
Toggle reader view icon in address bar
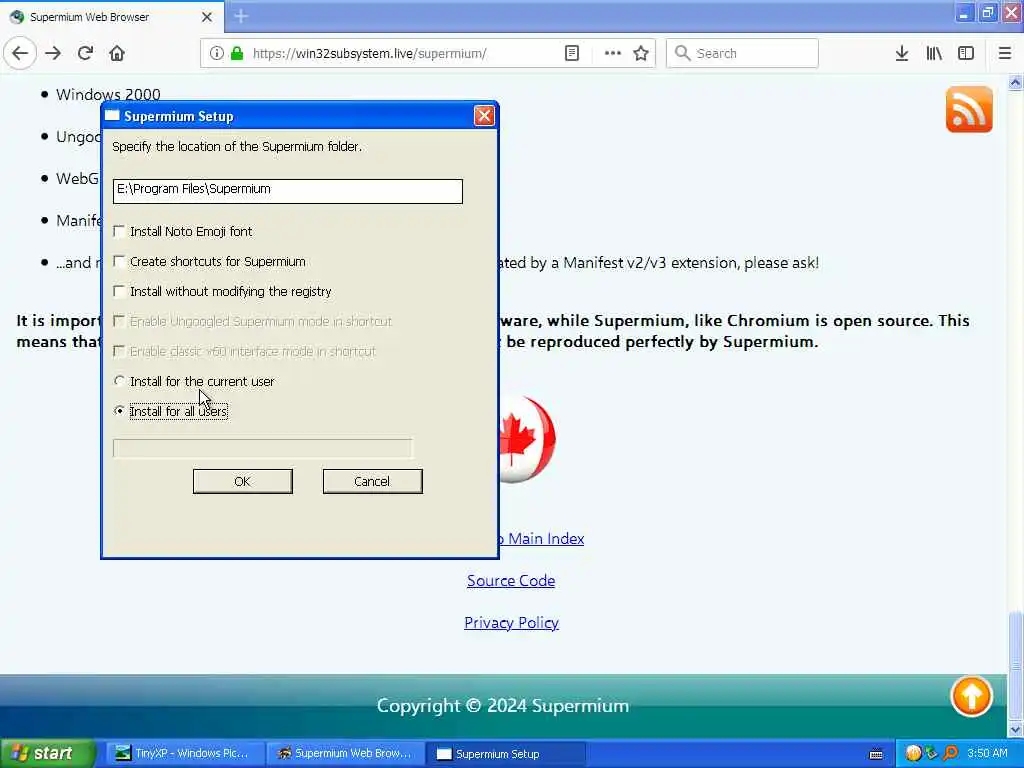pos(571,53)
